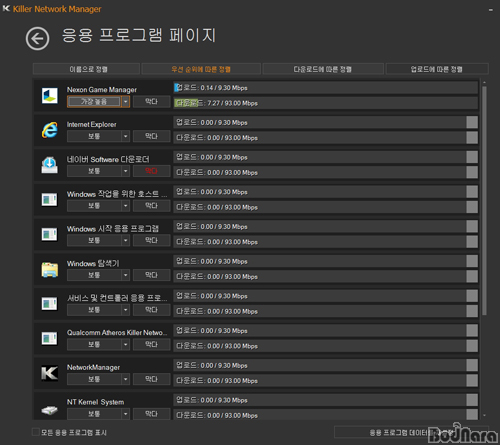Screen dimensions: 500x445
Task: Click the Windows 시작 응용 프로그램 icon
Action: pos(50,234)
